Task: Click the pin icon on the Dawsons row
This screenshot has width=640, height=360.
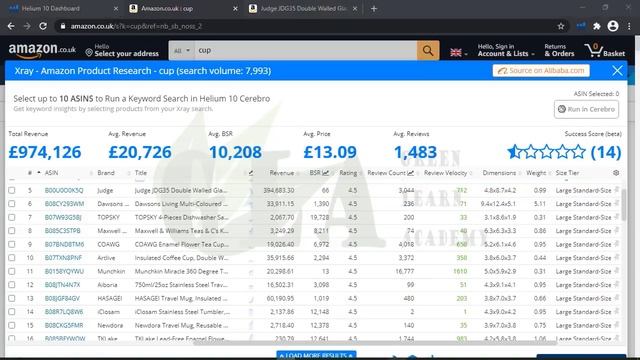Action: pyautogui.click(x=617, y=203)
